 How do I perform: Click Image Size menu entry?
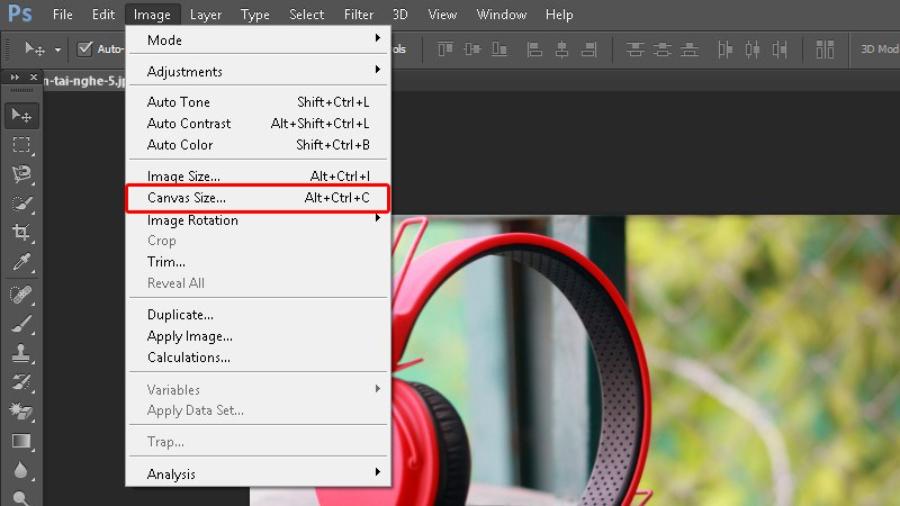click(x=258, y=176)
